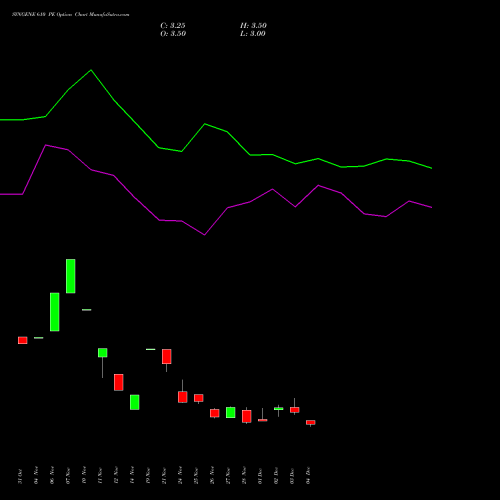Click the 31 Oct date label
Screen dimensions: 500x500
(x=20, y=476)
